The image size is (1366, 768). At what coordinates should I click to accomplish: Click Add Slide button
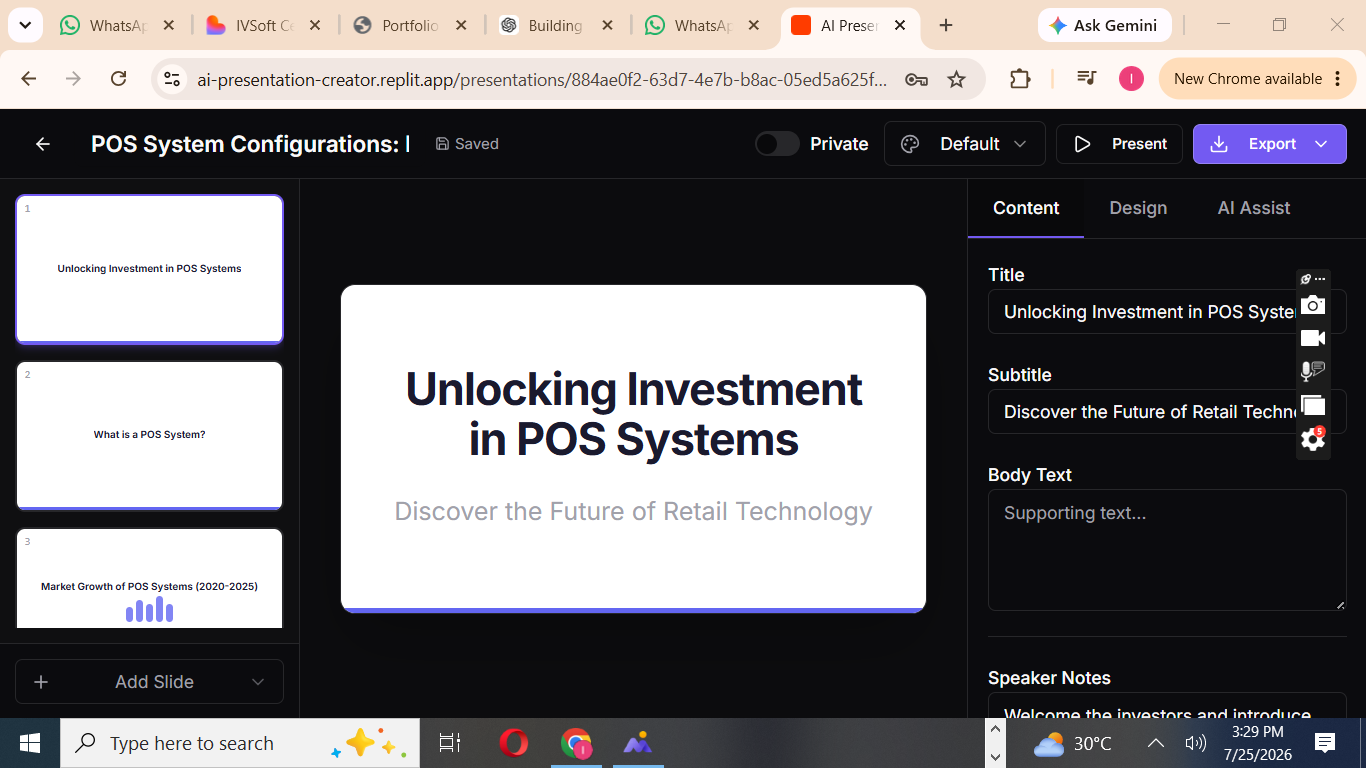click(150, 682)
